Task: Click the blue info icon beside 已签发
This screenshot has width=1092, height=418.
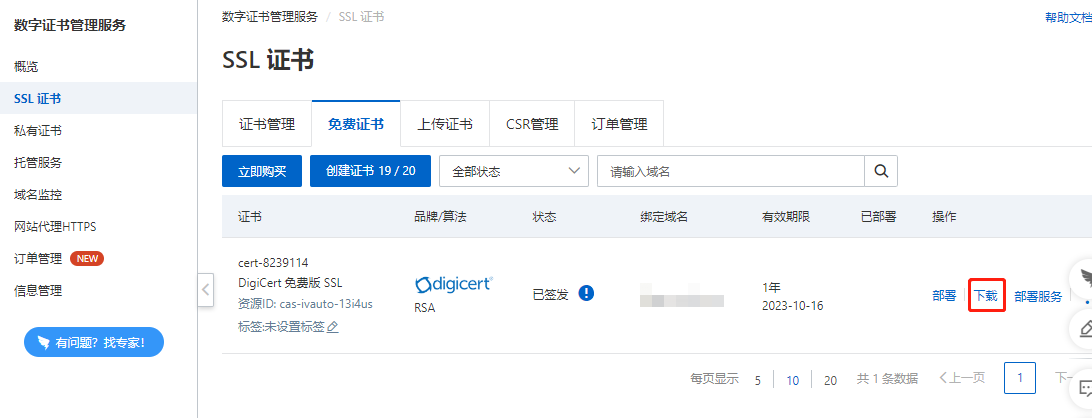Action: pyautogui.click(x=586, y=293)
